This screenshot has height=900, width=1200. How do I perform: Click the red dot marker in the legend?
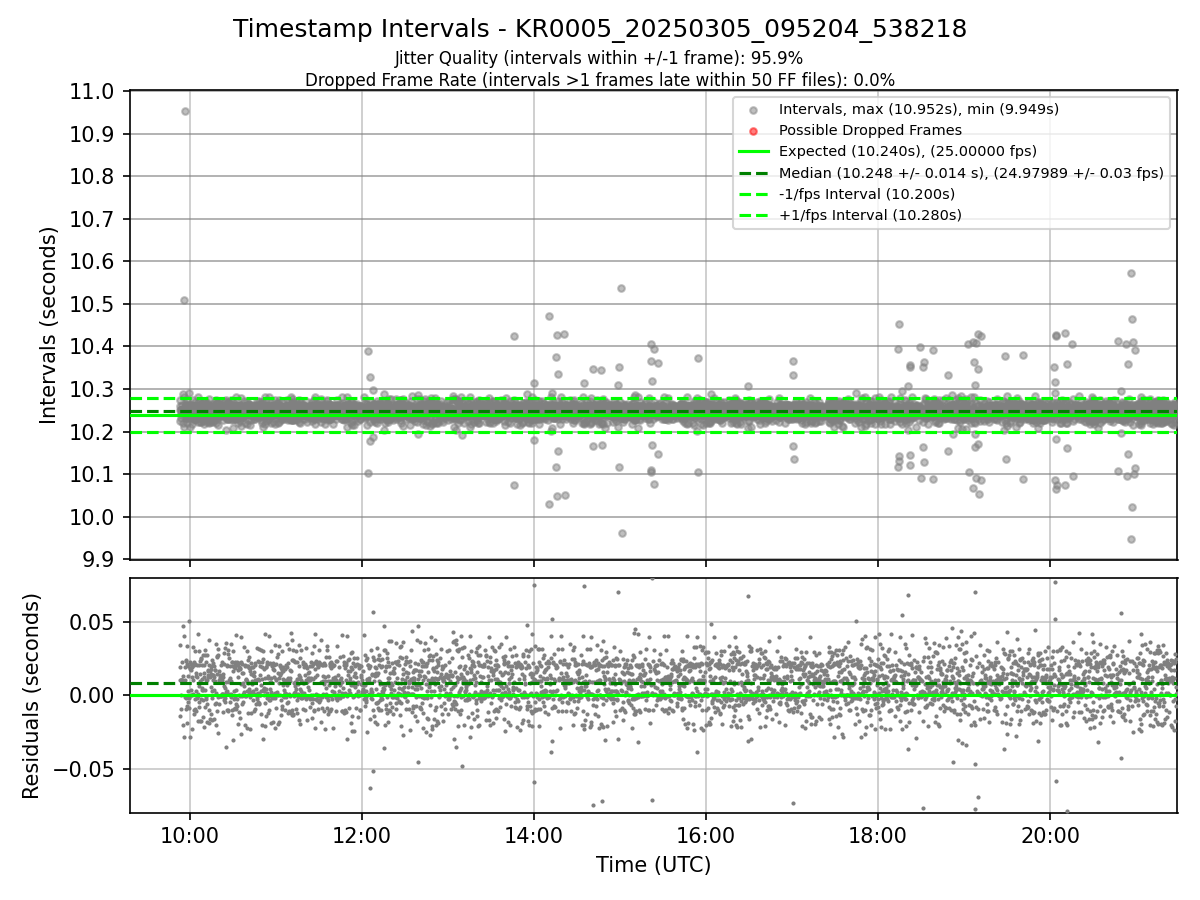pos(753,131)
